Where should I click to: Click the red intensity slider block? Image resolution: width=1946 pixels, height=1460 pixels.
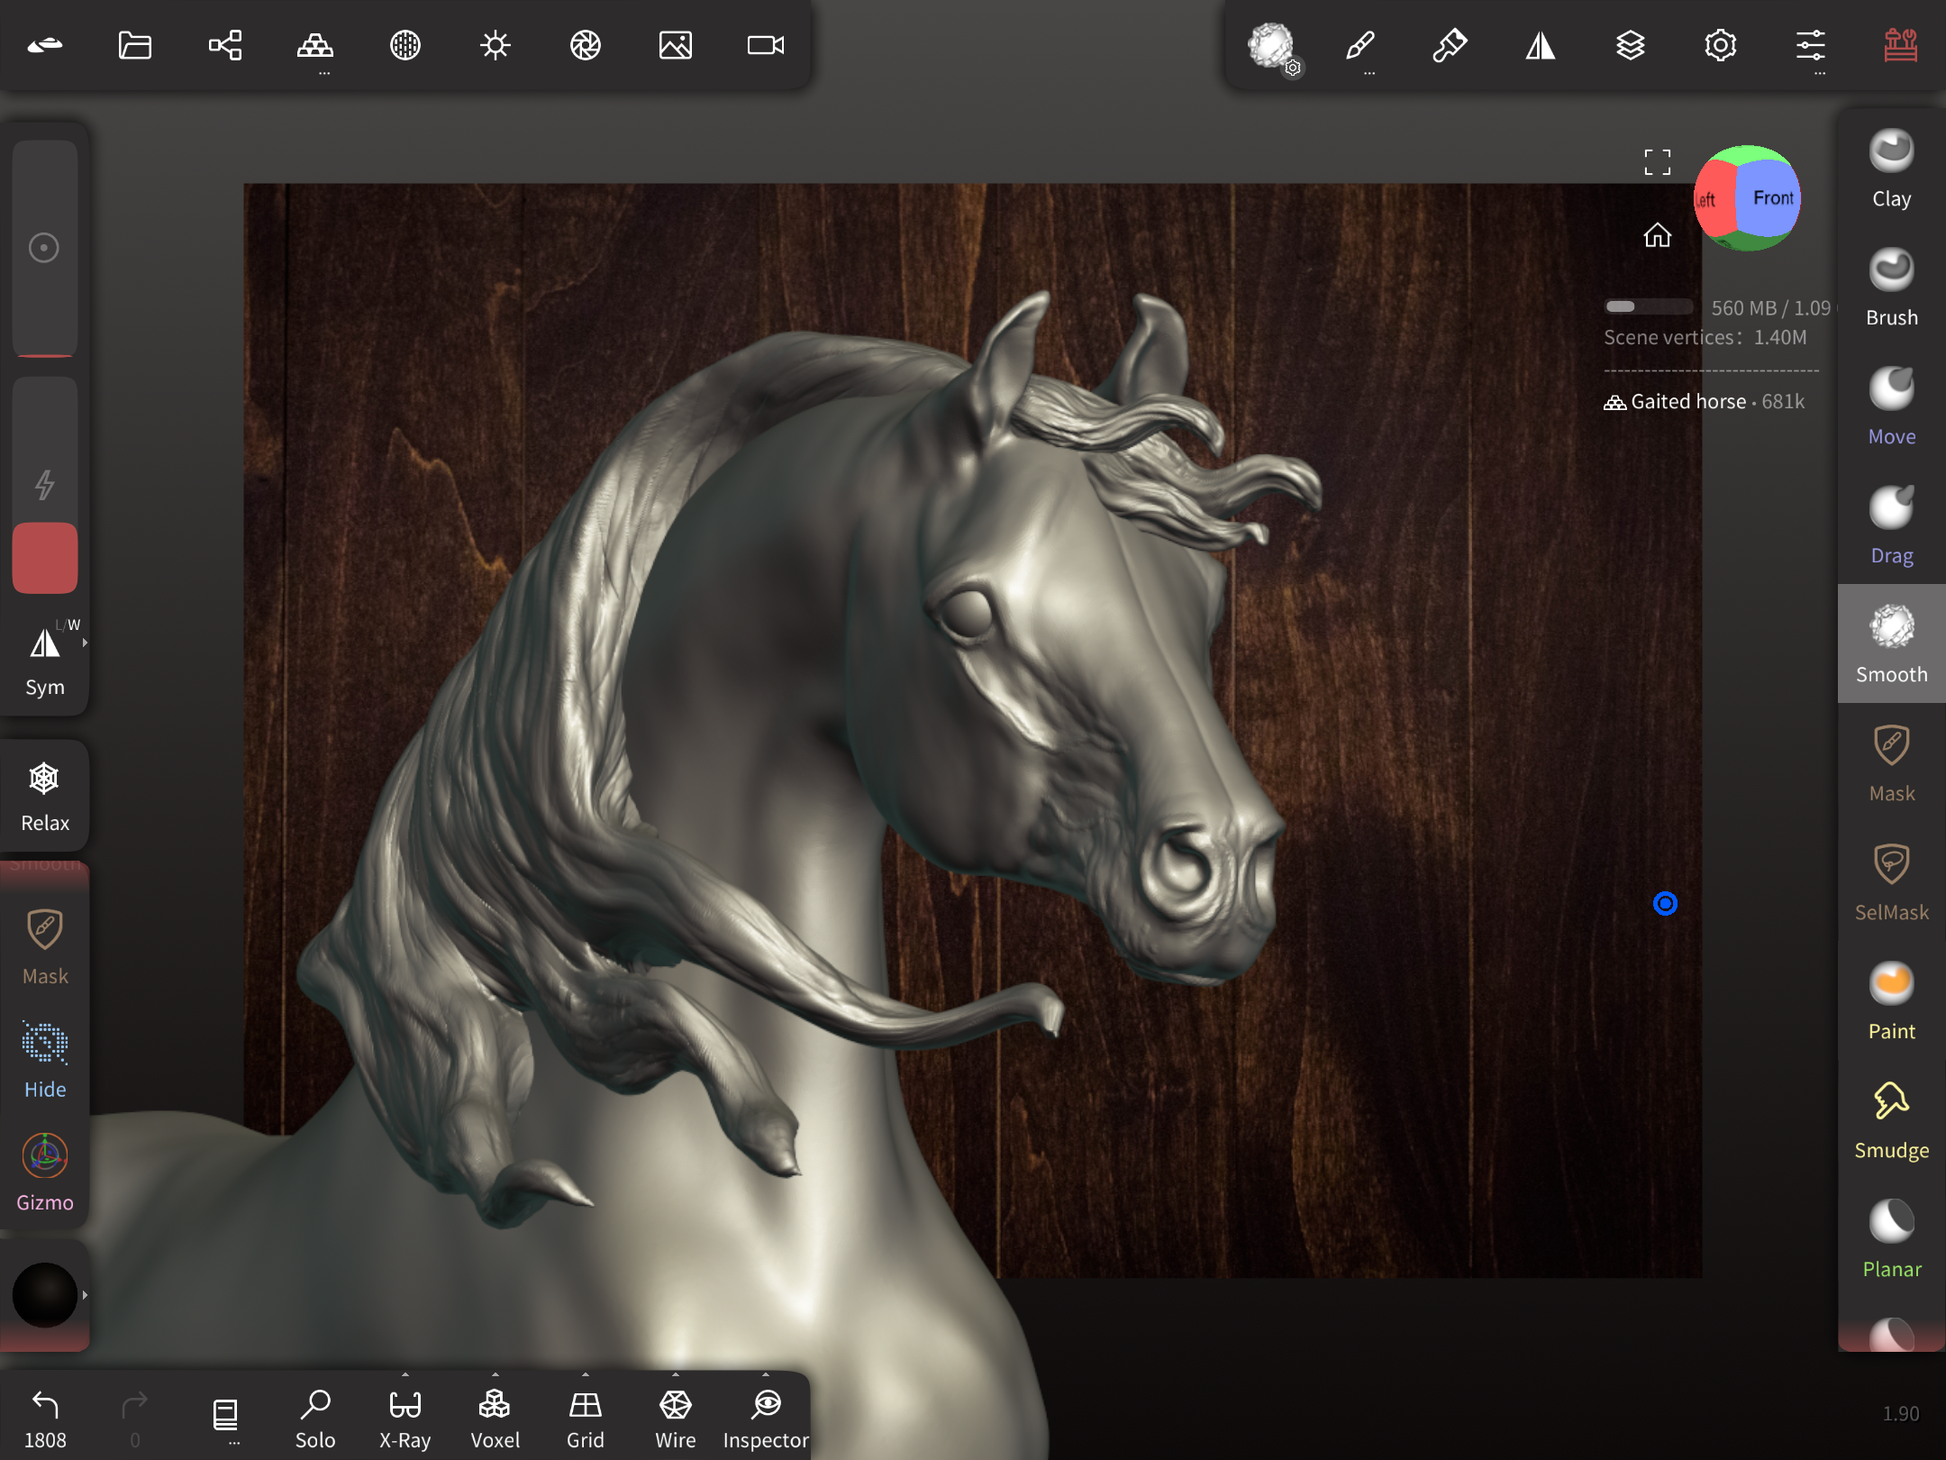click(x=45, y=557)
